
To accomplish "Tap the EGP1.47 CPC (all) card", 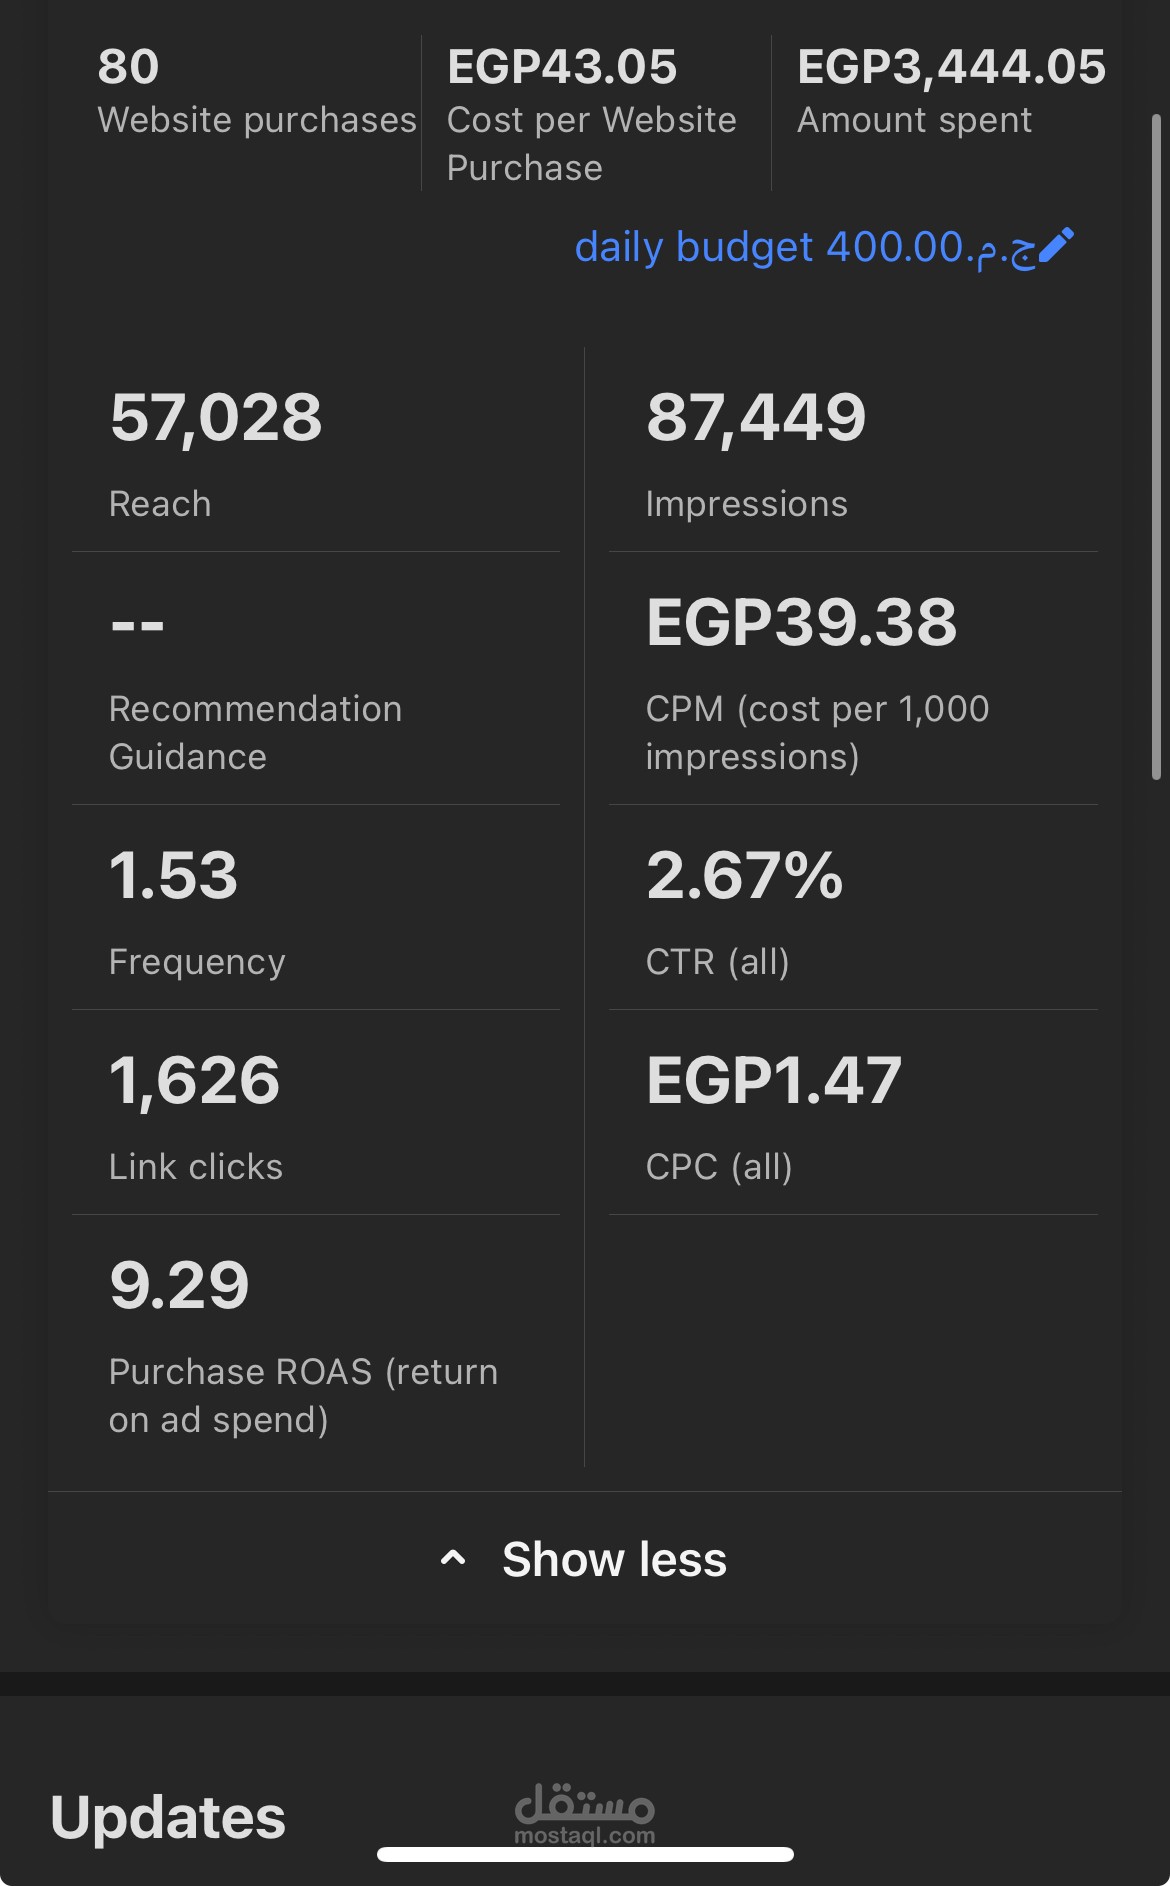I will point(853,1113).
